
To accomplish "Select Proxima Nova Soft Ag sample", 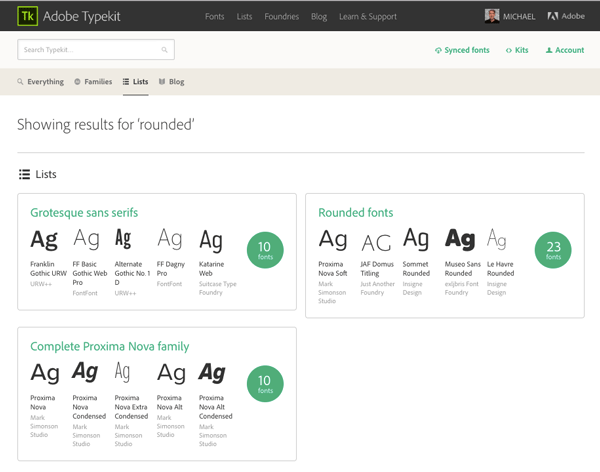I will click(333, 240).
